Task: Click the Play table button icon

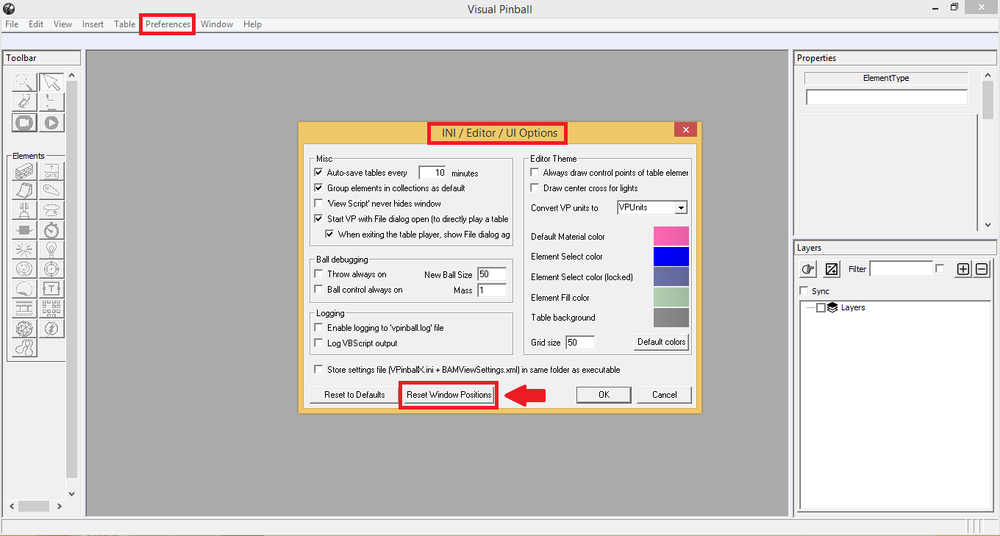Action: point(51,122)
